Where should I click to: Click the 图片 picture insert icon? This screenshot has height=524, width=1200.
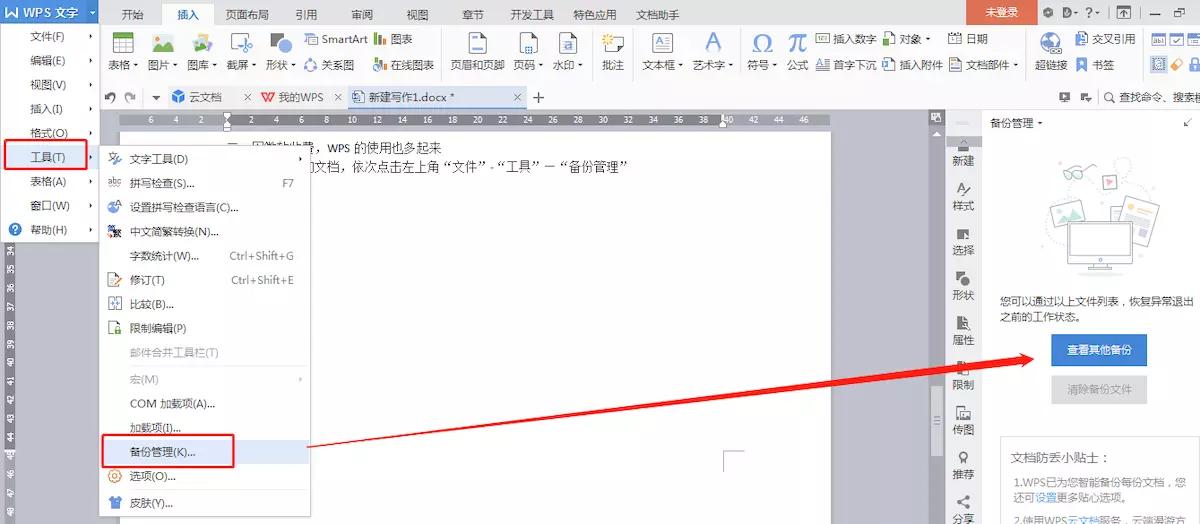tap(162, 44)
